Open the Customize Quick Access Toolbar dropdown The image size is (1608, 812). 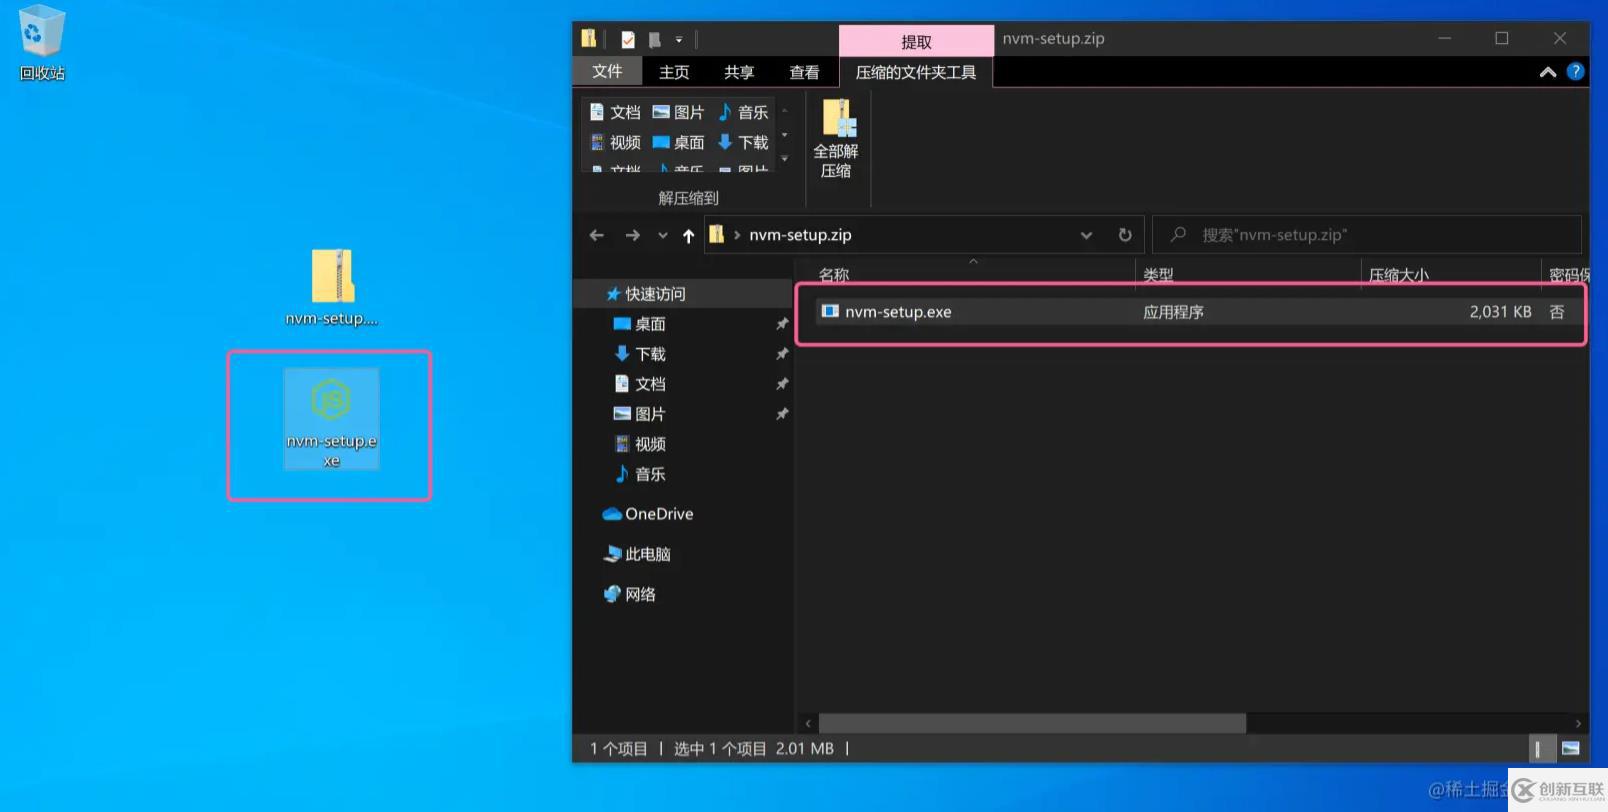click(679, 40)
